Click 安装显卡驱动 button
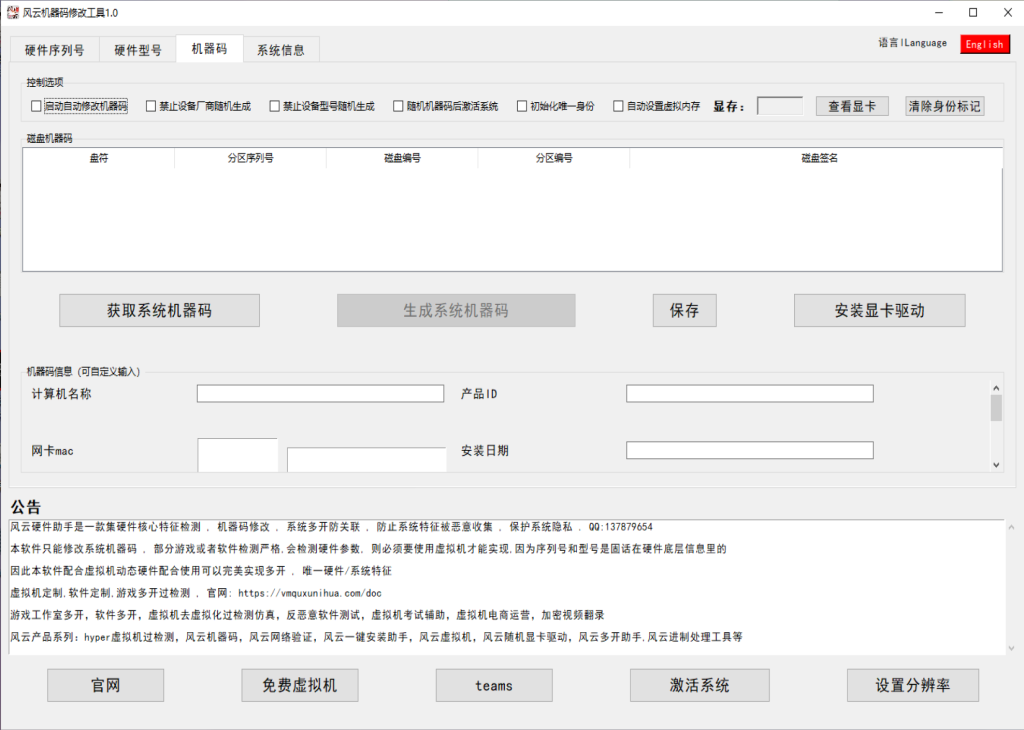 tap(879, 310)
